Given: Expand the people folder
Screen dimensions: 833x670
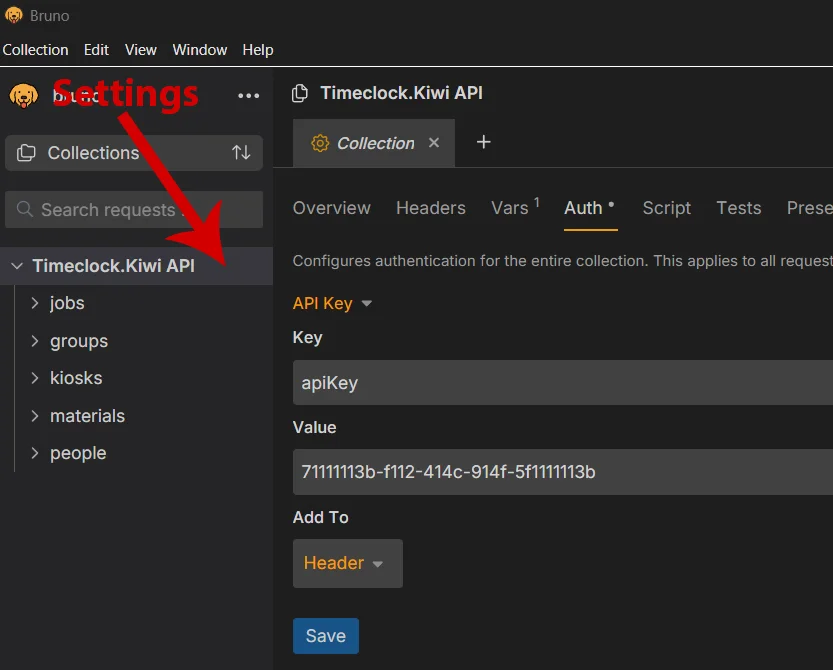Looking at the screenshot, I should pyautogui.click(x=35, y=453).
